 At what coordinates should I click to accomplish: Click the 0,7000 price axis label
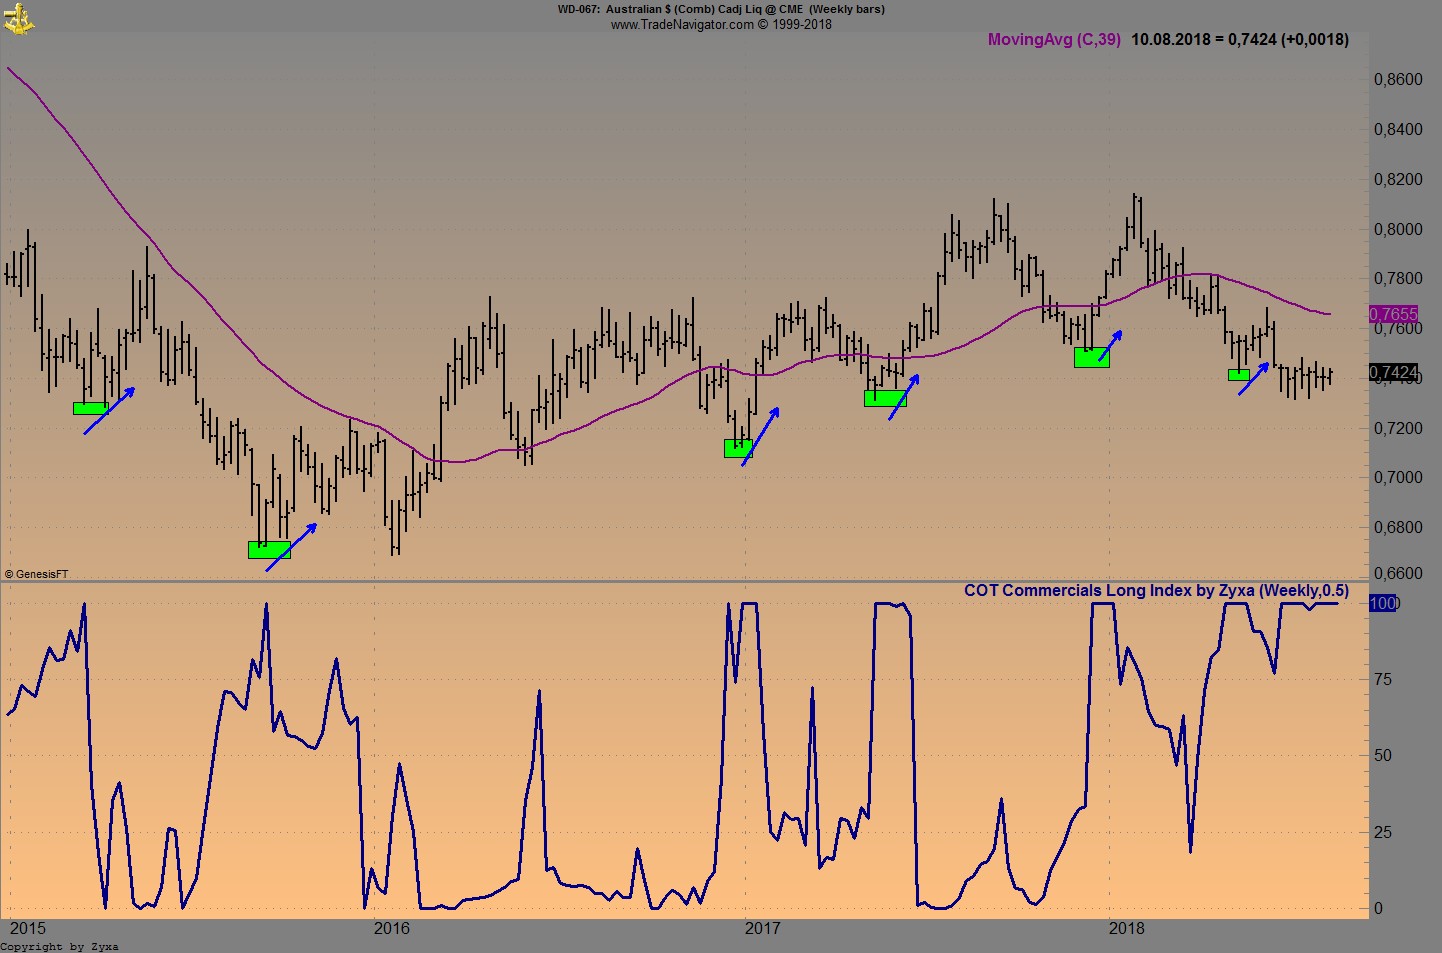pos(1398,477)
